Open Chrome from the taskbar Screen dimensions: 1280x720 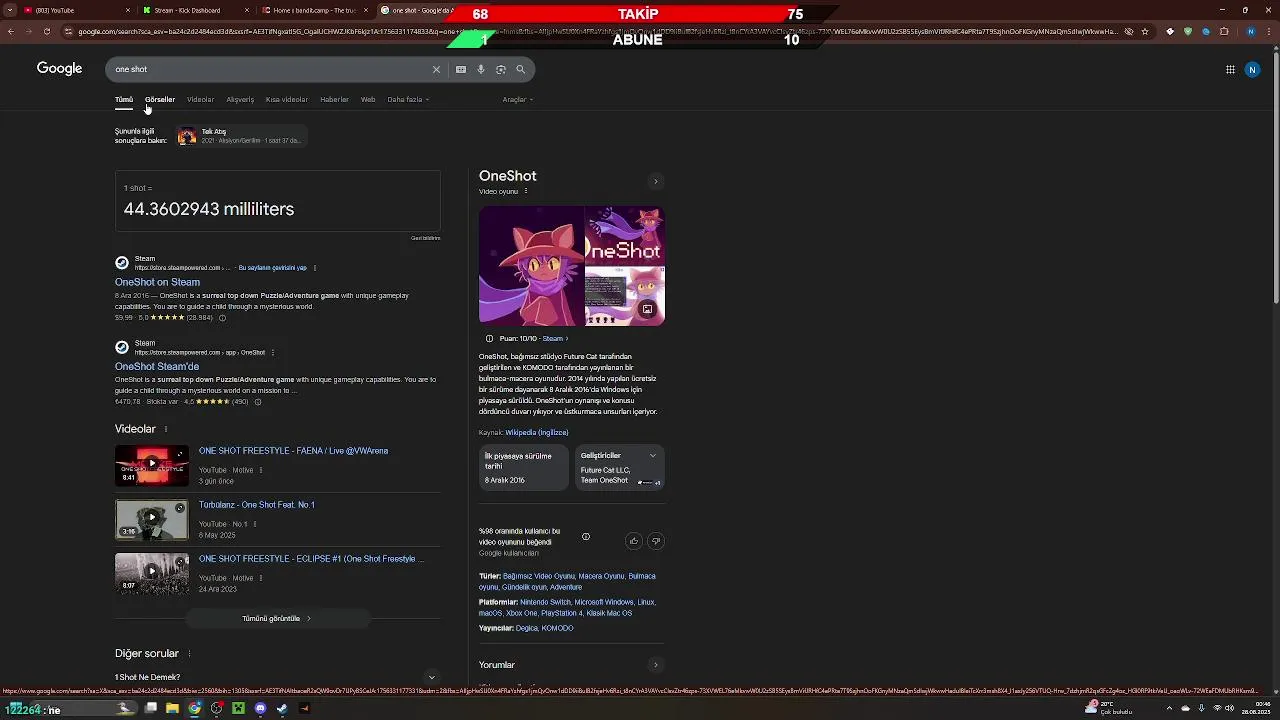(194, 708)
